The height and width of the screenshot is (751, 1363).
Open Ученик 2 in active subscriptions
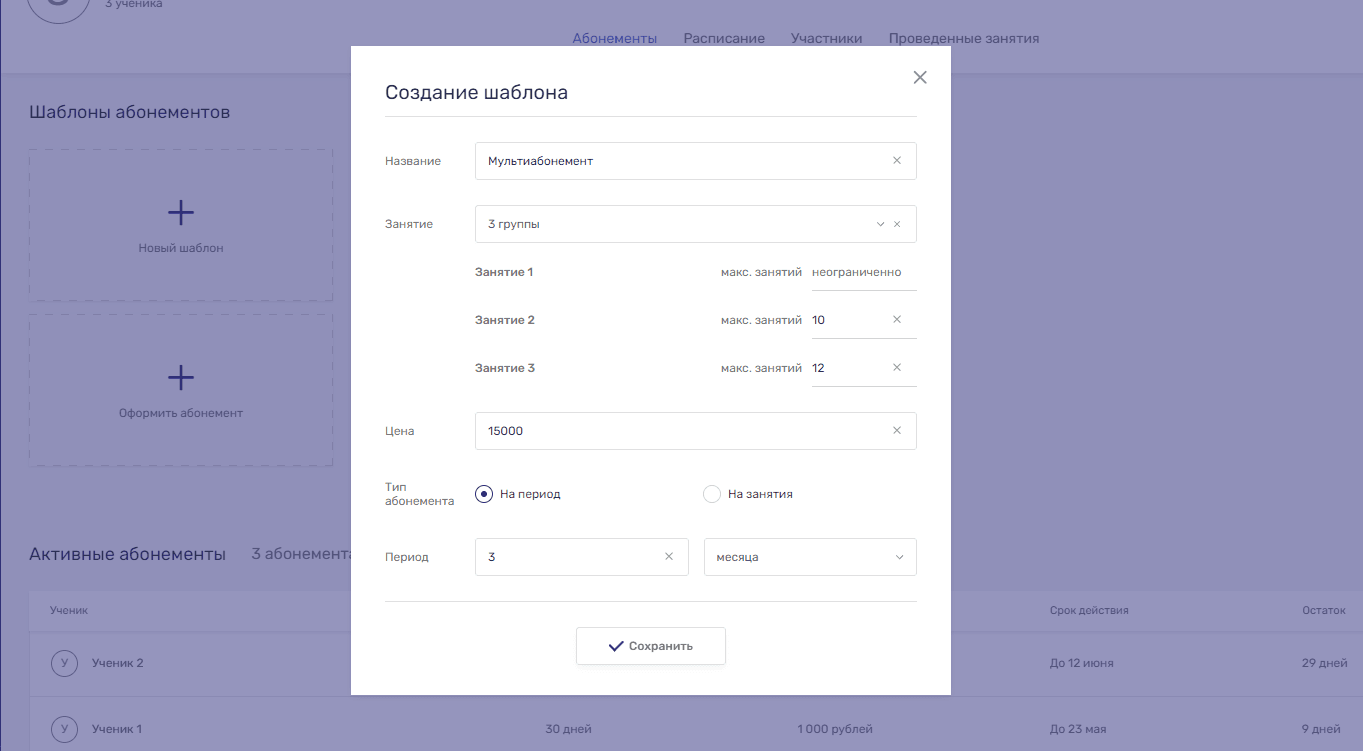click(117, 663)
